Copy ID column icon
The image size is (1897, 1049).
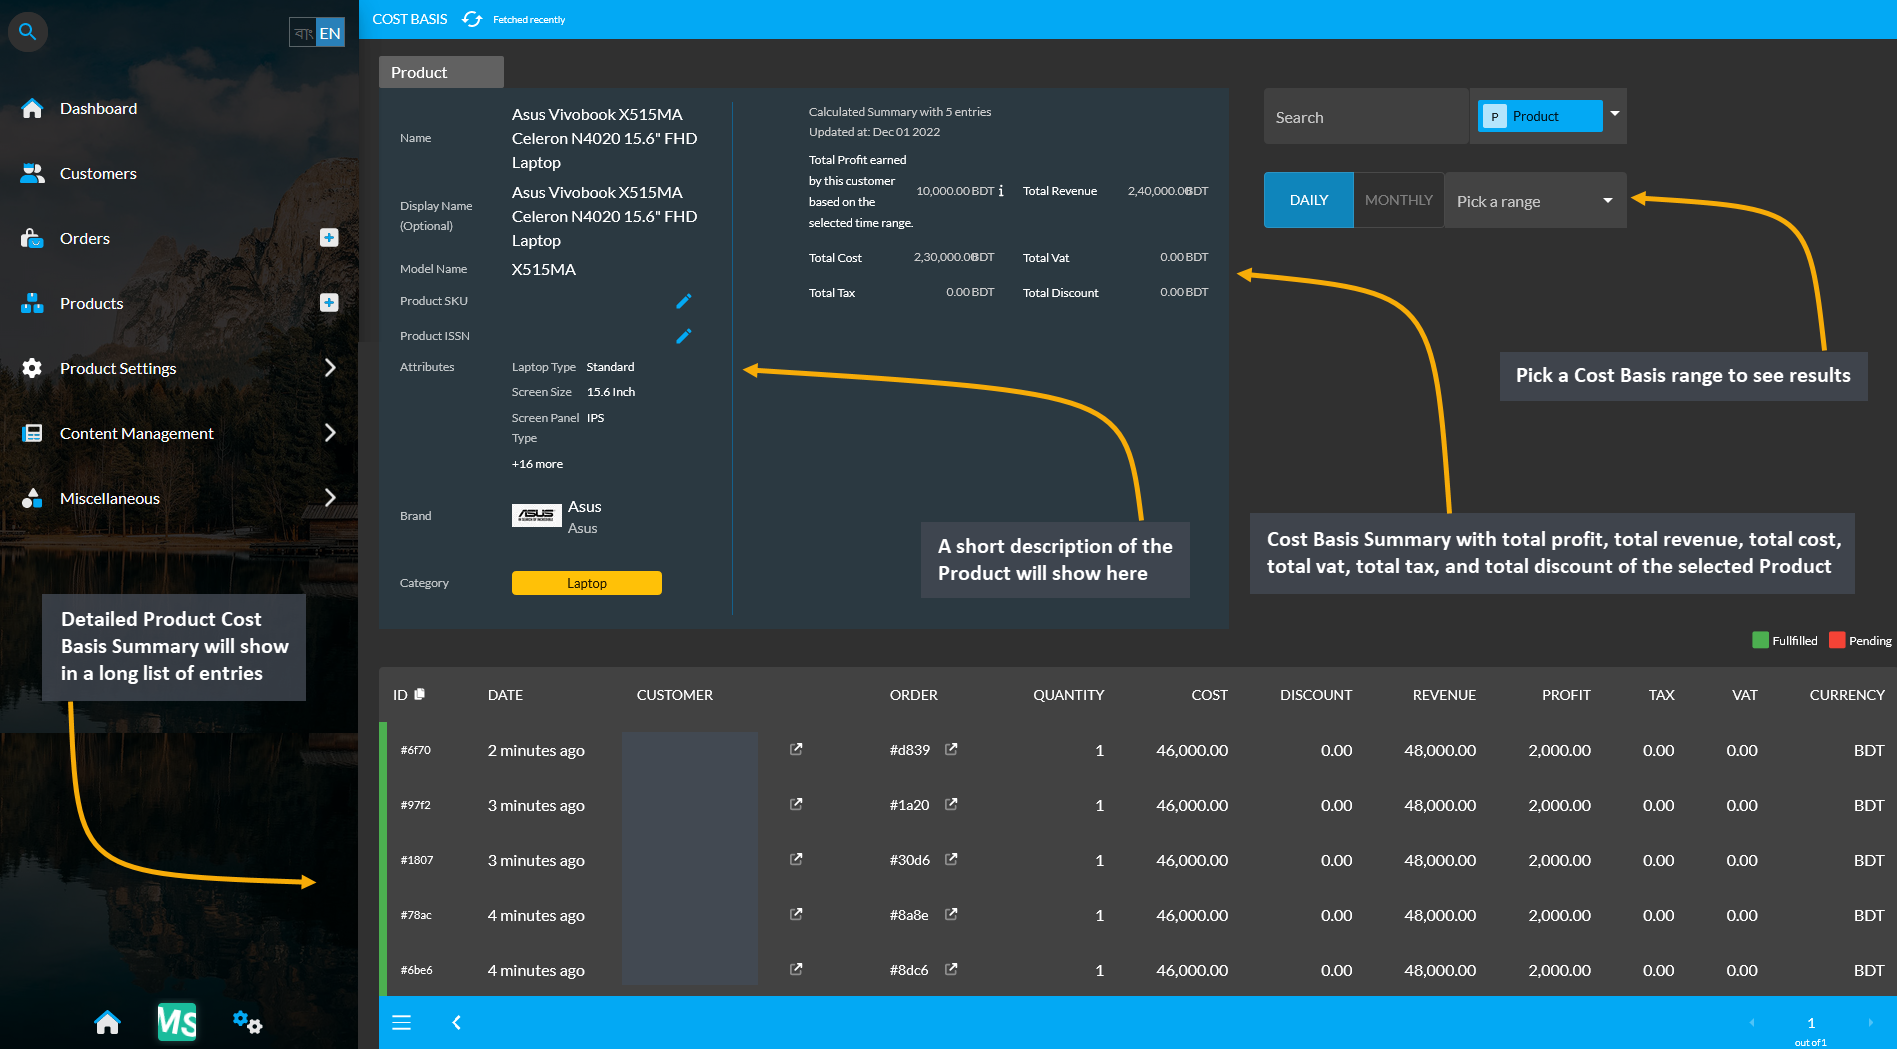tap(420, 694)
